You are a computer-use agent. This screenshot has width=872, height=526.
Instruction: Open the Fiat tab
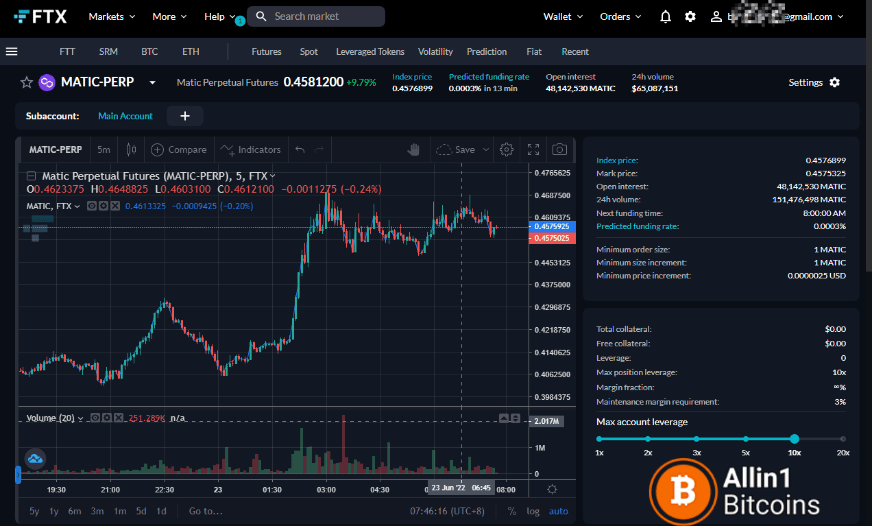point(534,52)
